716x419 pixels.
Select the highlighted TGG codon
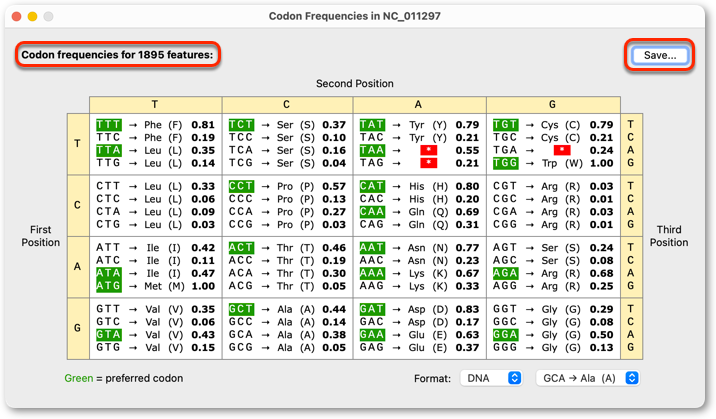click(x=505, y=163)
